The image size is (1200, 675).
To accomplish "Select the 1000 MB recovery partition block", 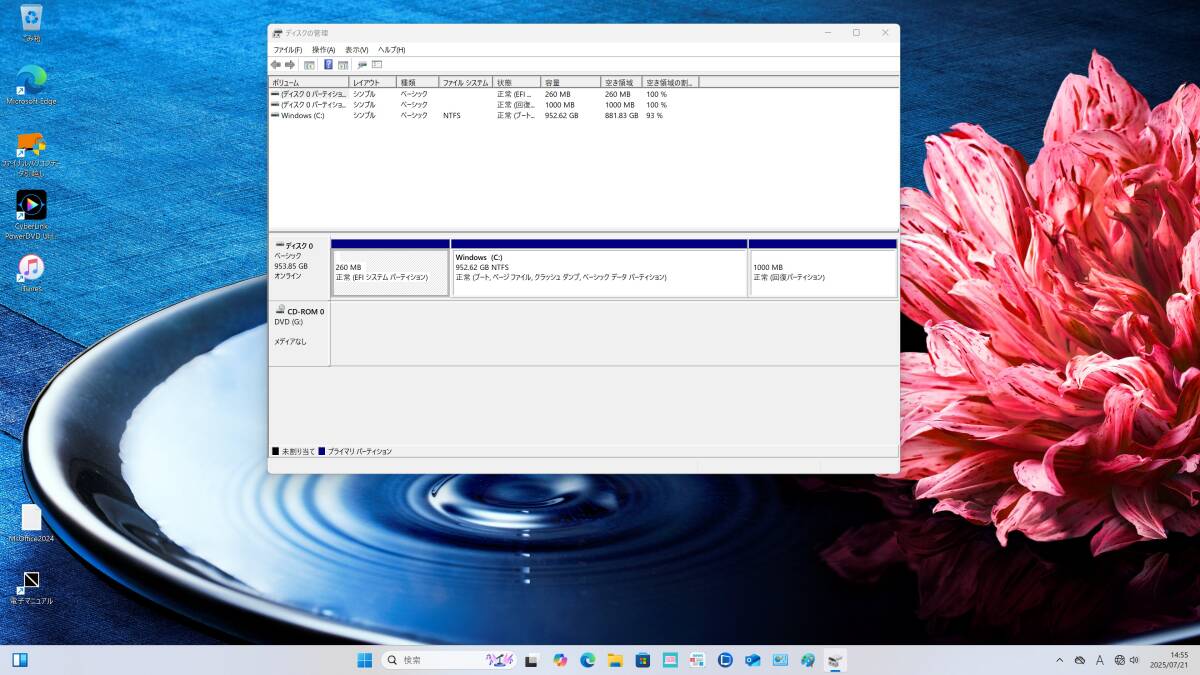I will 823,268.
